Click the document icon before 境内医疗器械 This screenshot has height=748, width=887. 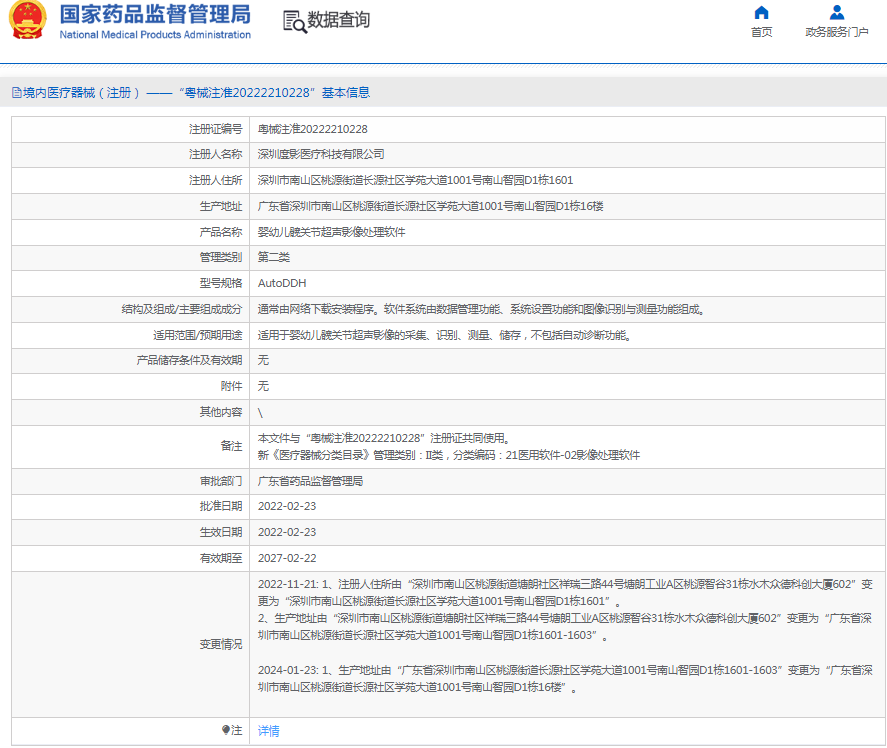point(17,93)
